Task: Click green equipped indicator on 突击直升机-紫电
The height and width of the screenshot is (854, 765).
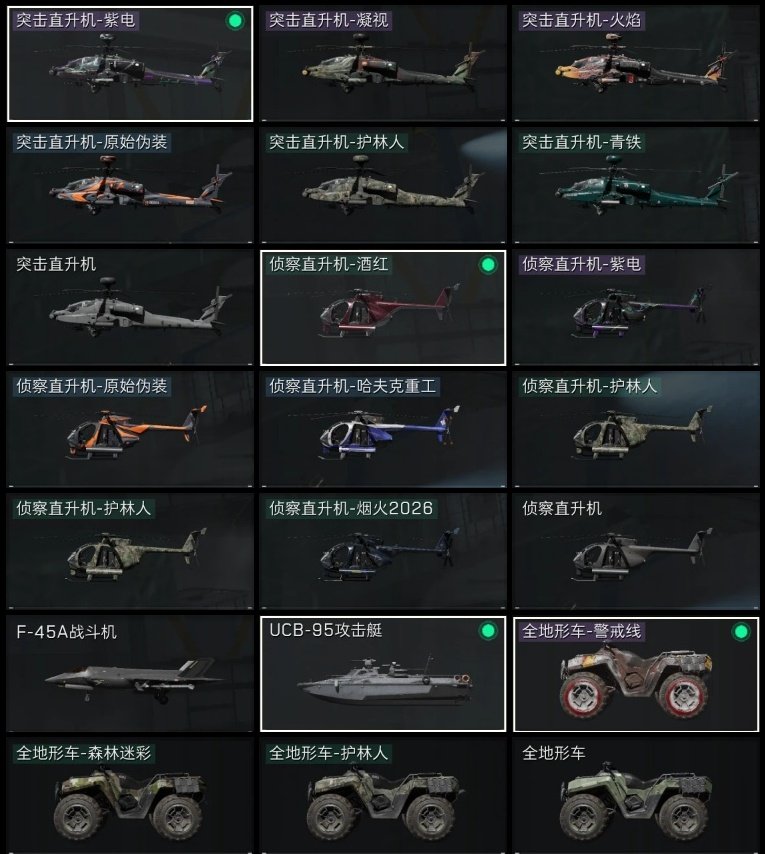Action: point(235,21)
